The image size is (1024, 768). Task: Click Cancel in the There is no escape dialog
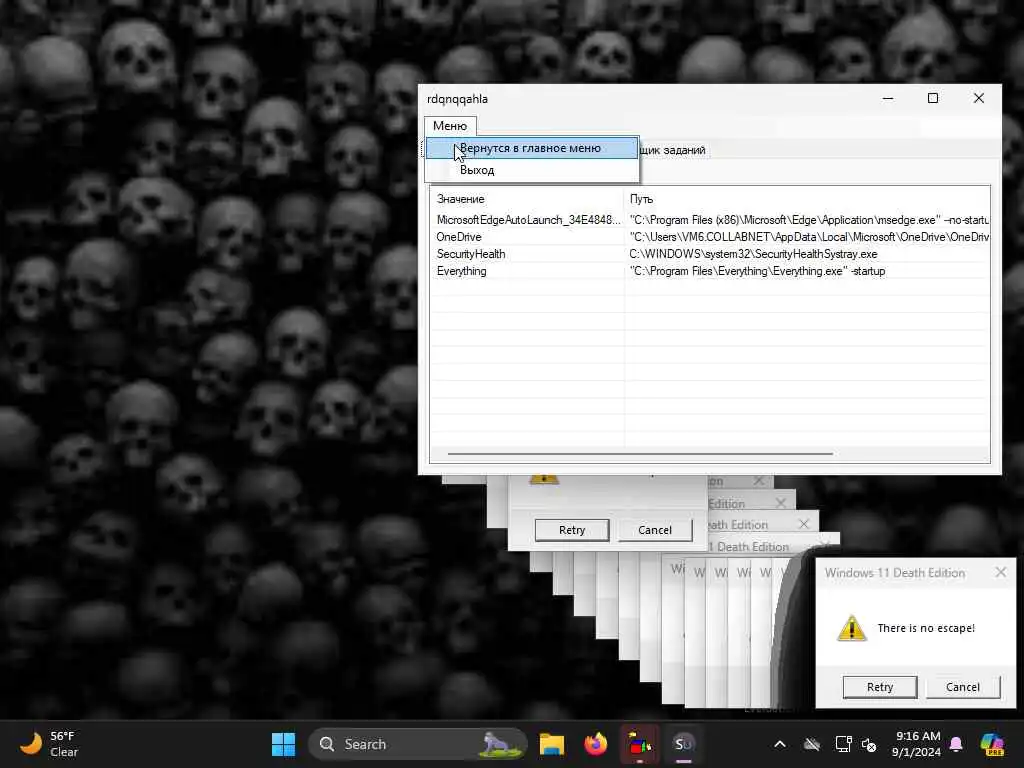click(963, 687)
